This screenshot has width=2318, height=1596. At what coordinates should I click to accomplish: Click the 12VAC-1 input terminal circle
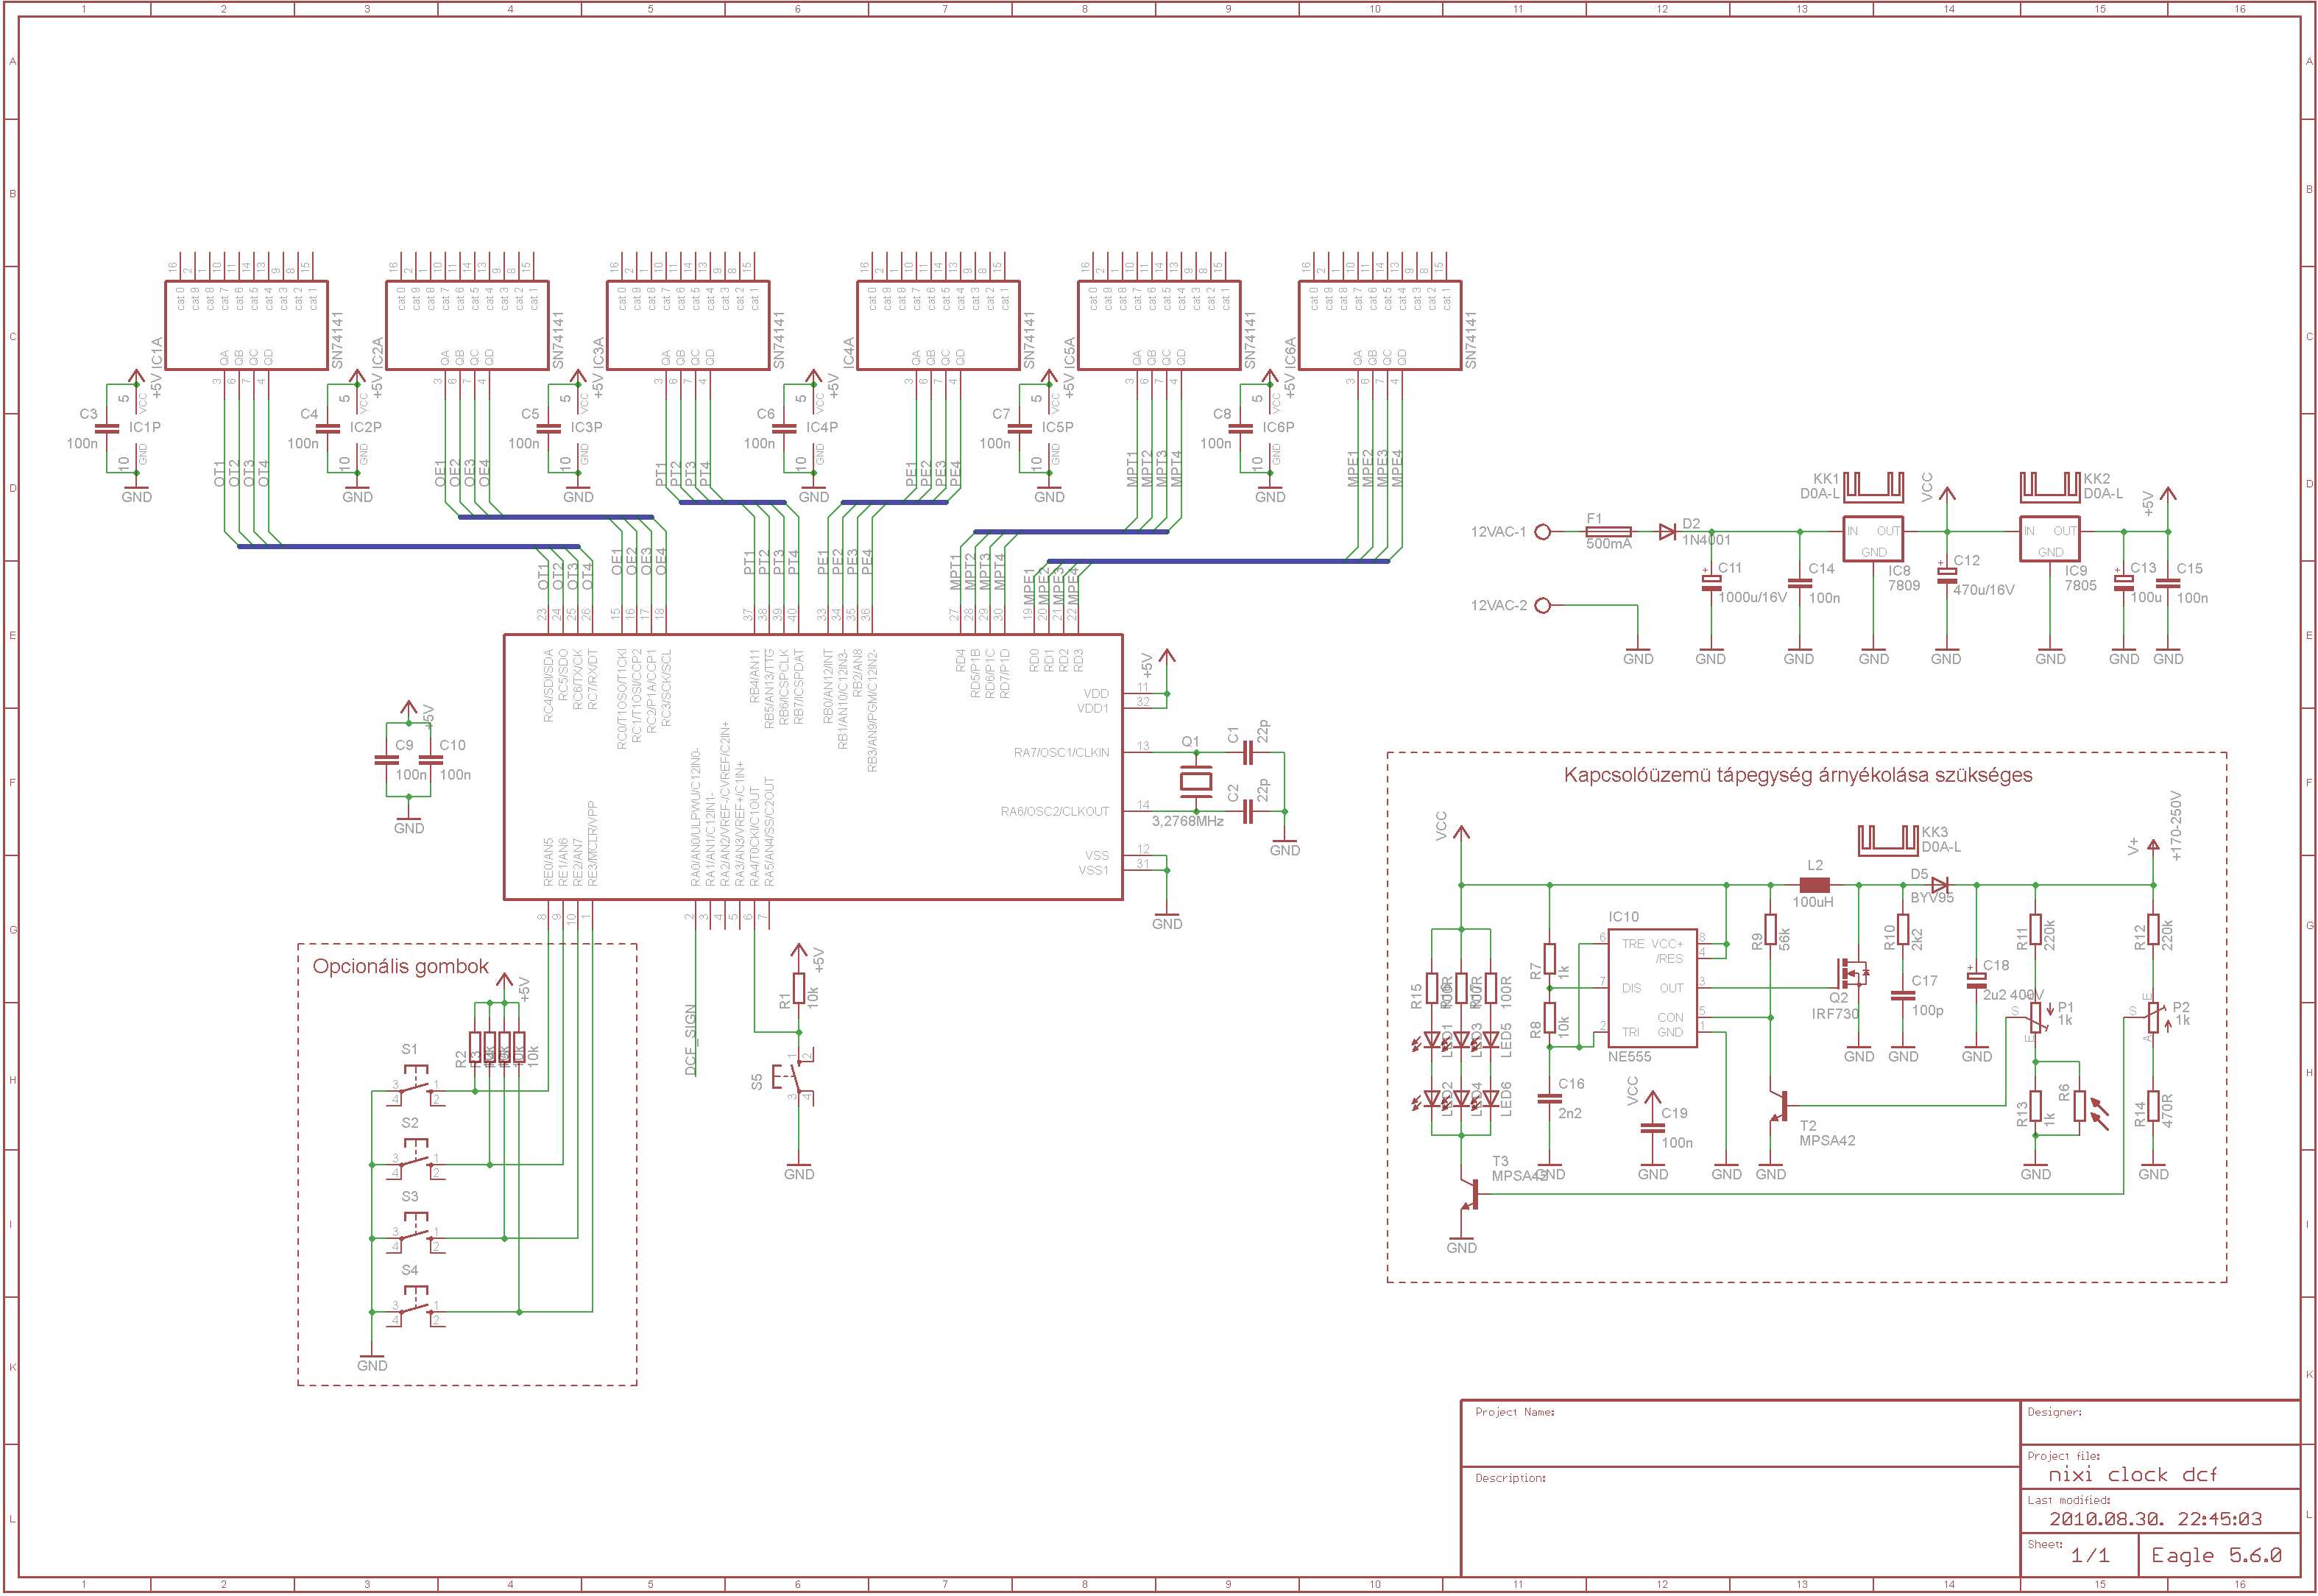[1542, 532]
